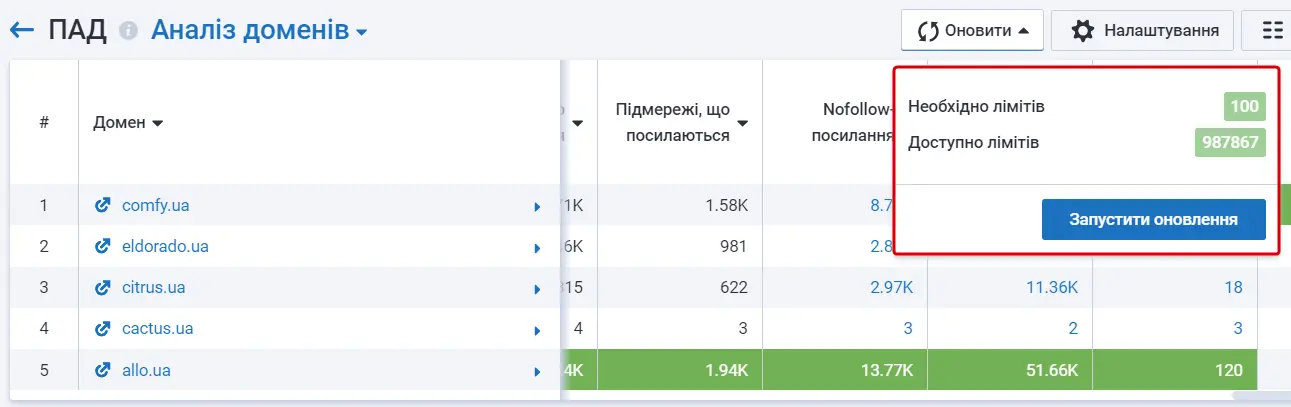
Task: Click external link icon beside citrus.ua
Action: coord(102,287)
